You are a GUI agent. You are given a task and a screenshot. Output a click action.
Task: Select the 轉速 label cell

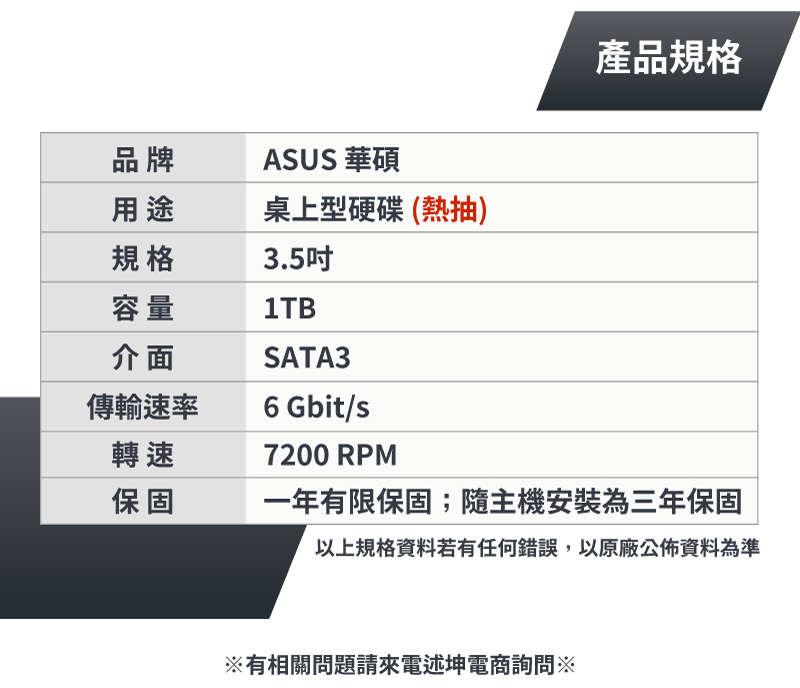[143, 454]
